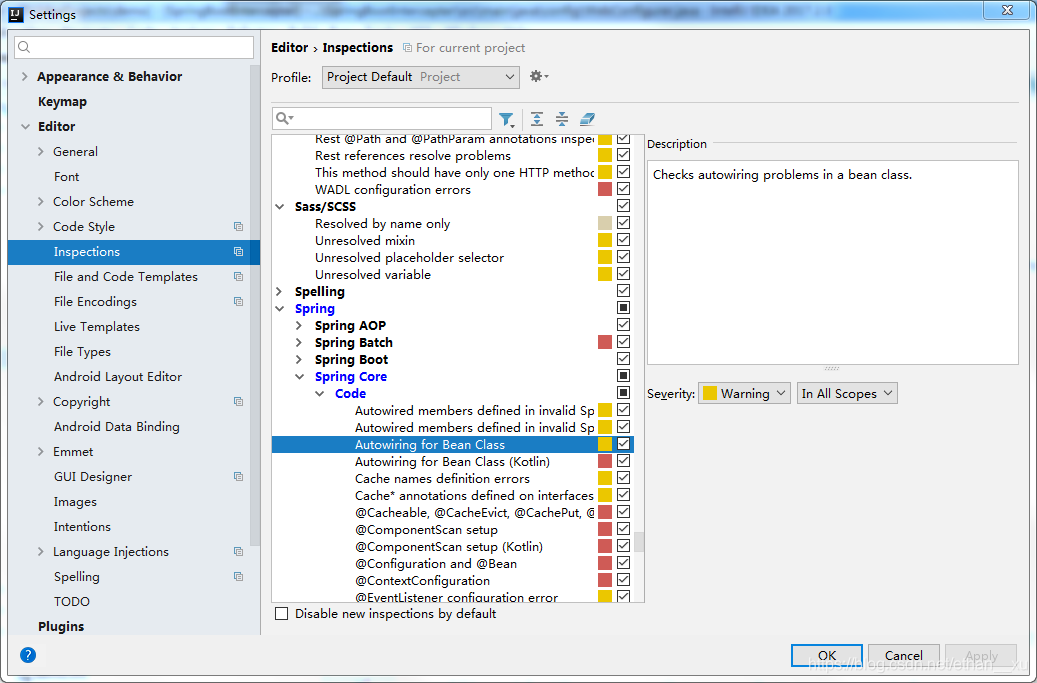Click the settings search field

134,47
